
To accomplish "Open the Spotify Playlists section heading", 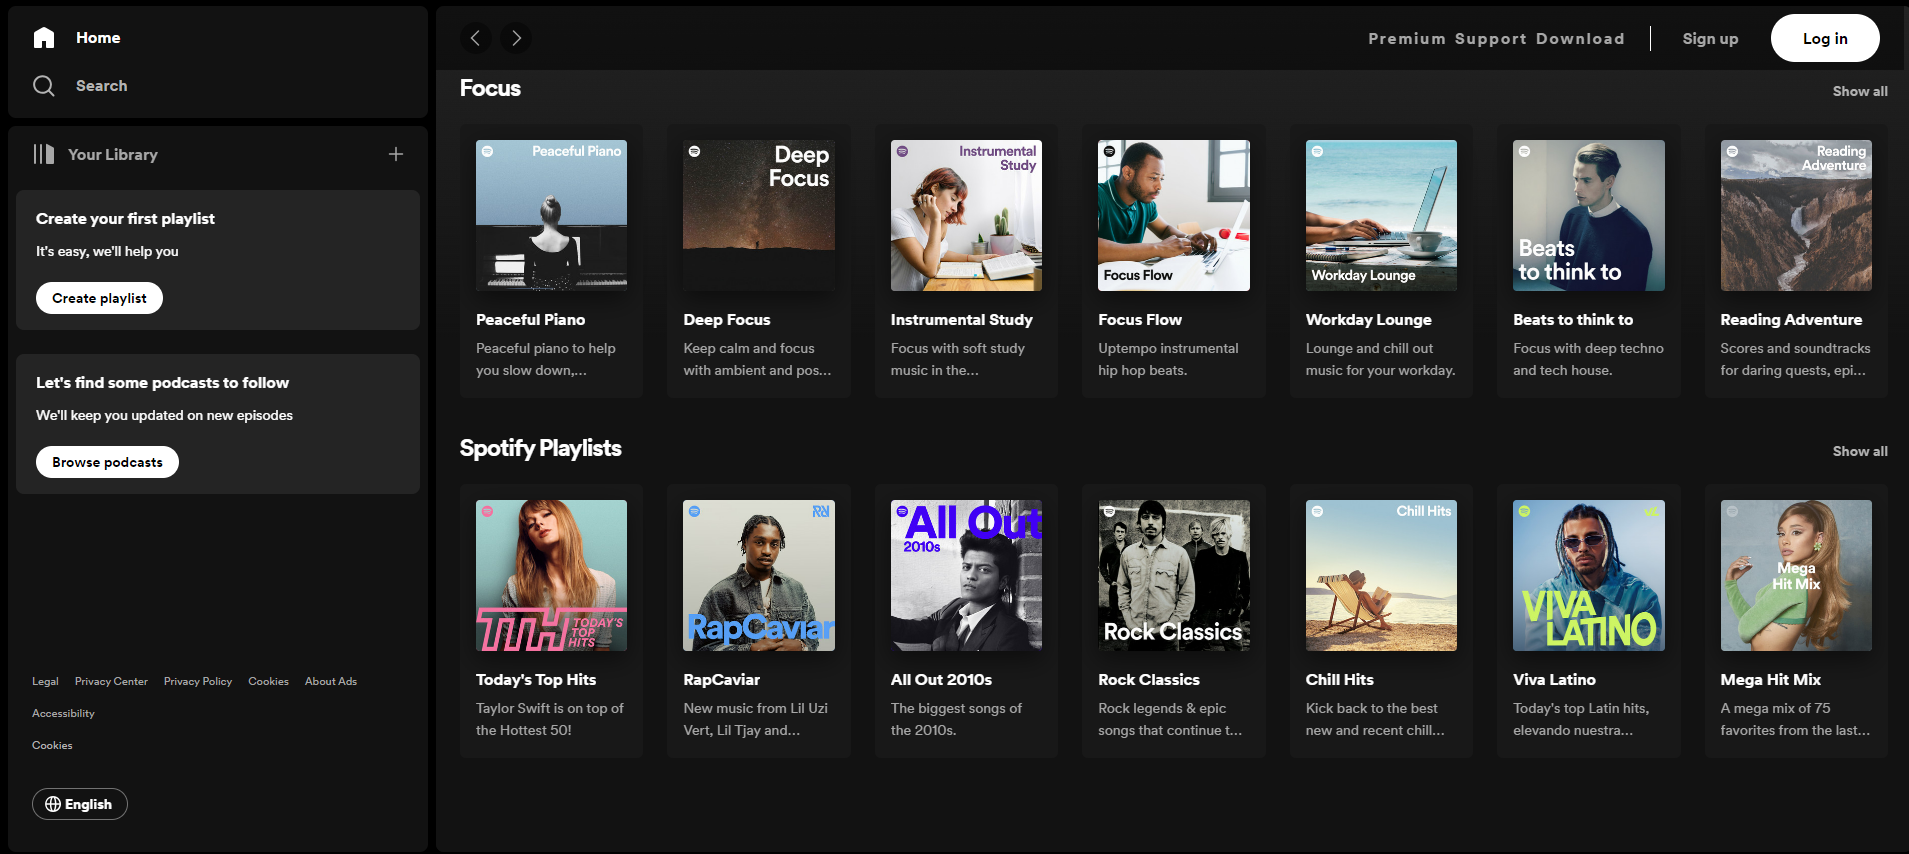I will point(541,448).
